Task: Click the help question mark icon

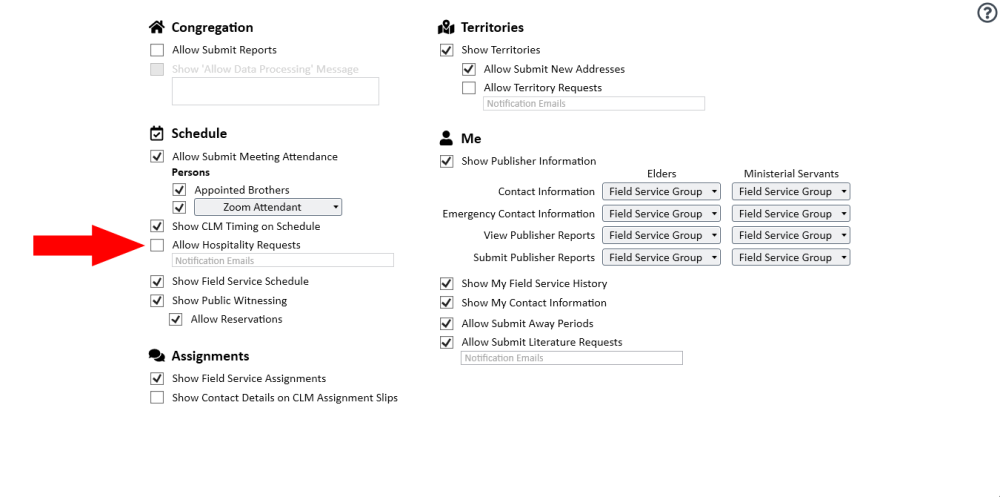Action: pos(987,13)
